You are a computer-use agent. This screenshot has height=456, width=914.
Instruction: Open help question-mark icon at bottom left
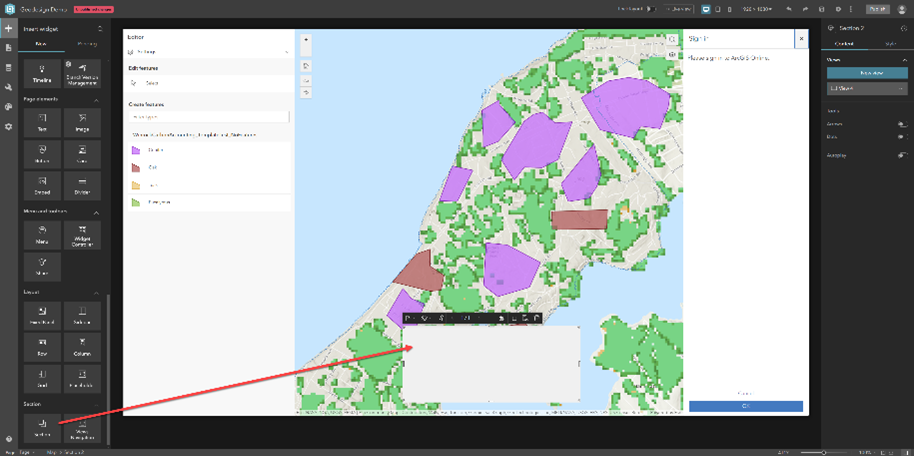pos(8,439)
